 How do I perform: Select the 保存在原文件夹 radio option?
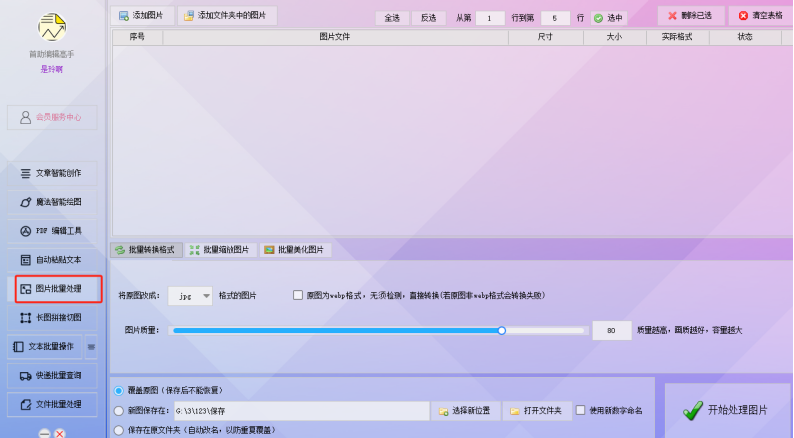(x=119, y=430)
